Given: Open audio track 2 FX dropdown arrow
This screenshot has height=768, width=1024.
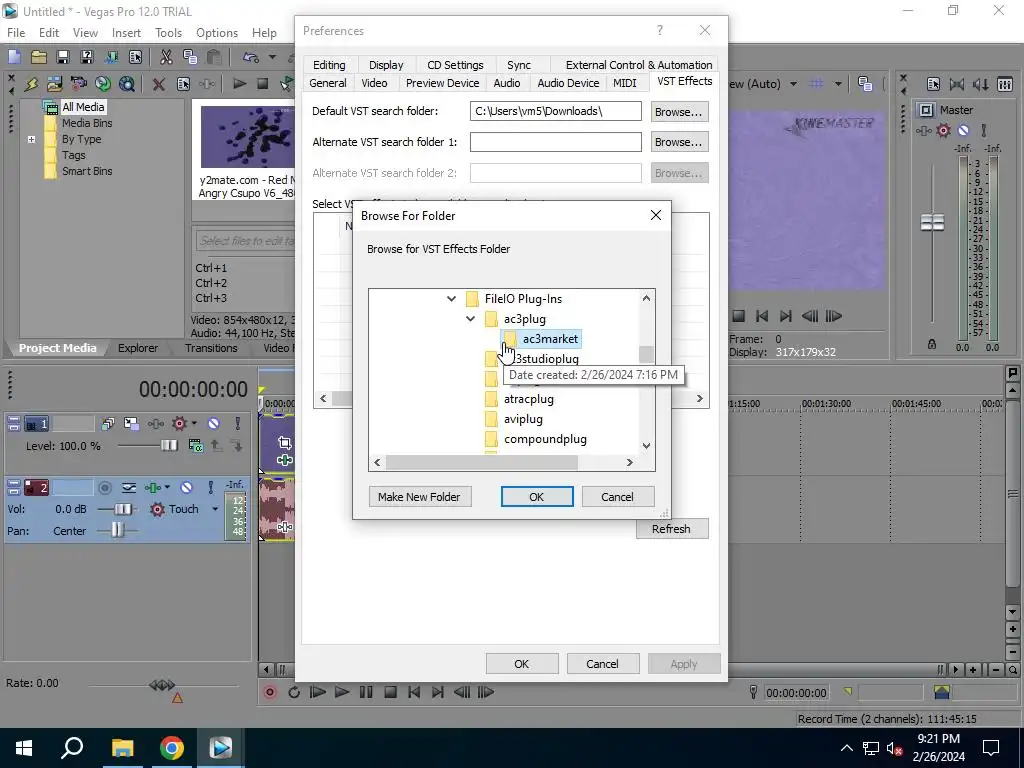Looking at the screenshot, I should (168, 488).
